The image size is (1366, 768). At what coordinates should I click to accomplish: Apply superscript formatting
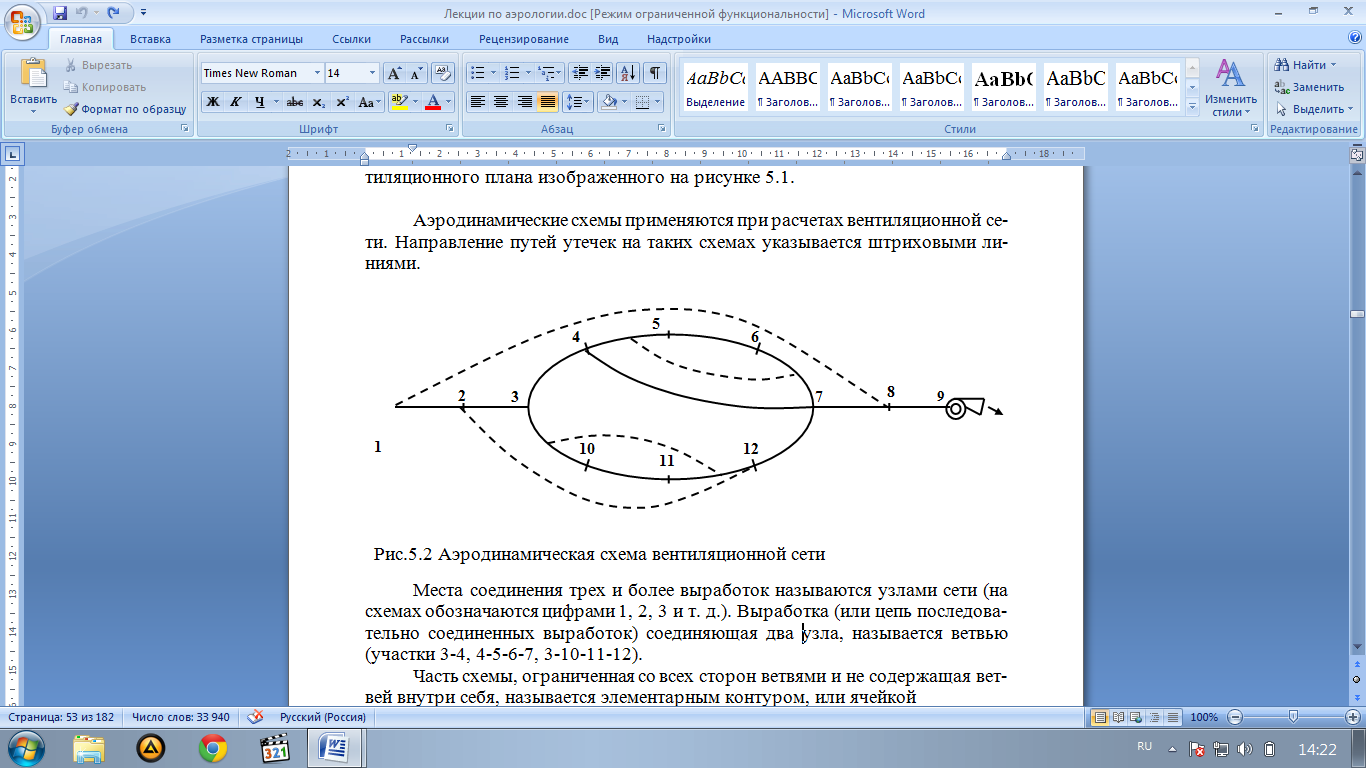pos(342,102)
